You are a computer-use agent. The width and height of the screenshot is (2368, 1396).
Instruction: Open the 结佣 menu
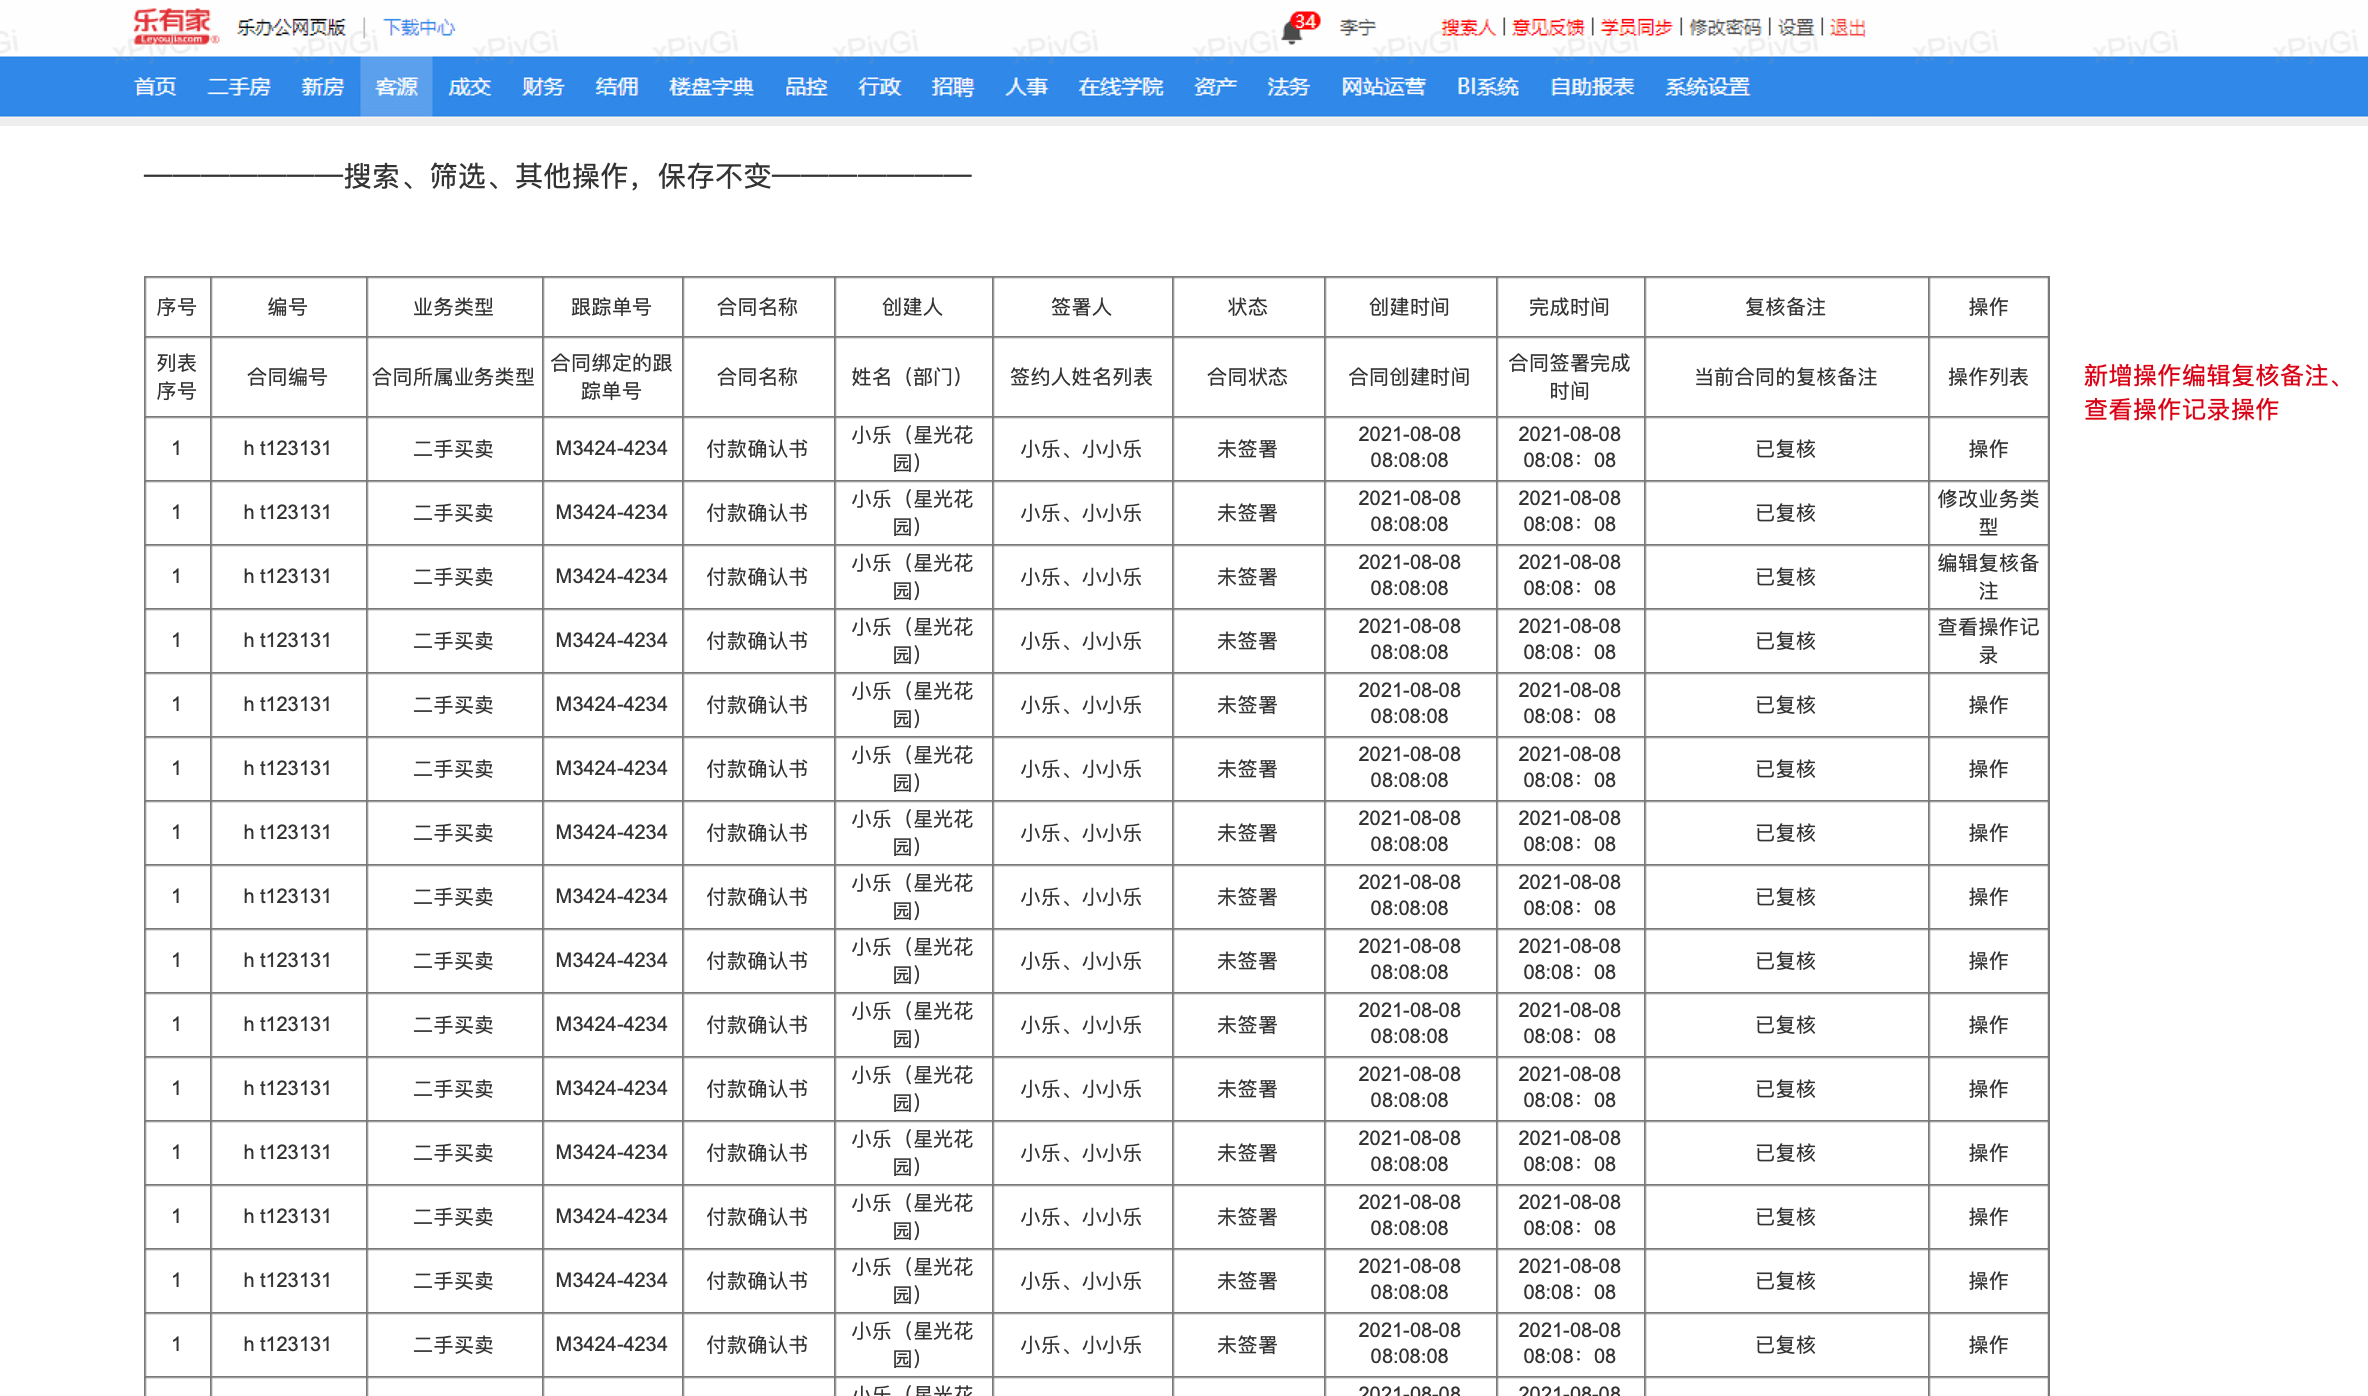click(x=616, y=87)
